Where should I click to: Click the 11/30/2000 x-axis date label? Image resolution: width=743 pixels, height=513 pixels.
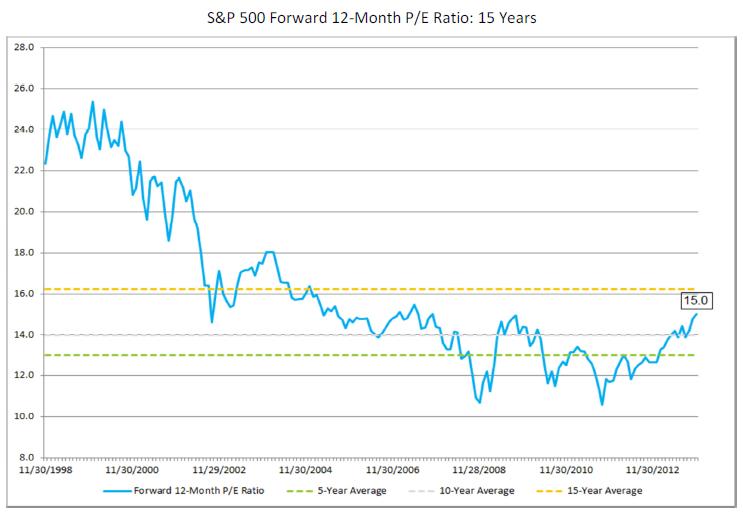130,468
